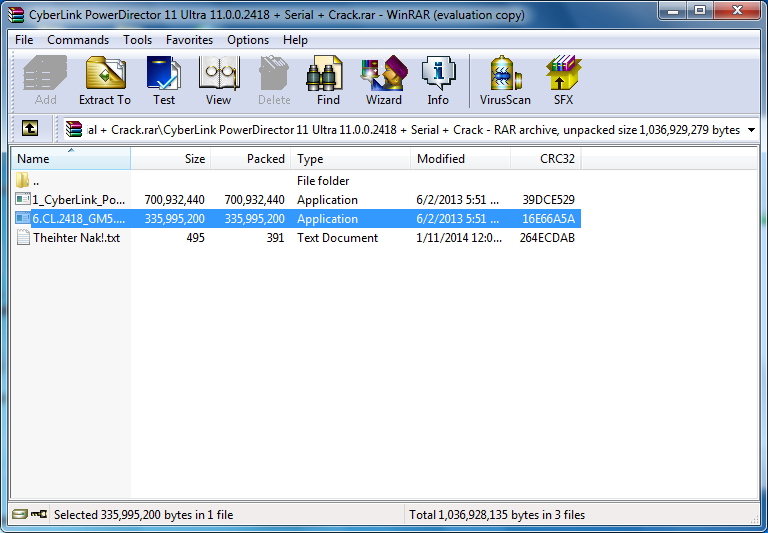Open the Help menu
Viewport: 768px width, 533px height.
[x=295, y=40]
